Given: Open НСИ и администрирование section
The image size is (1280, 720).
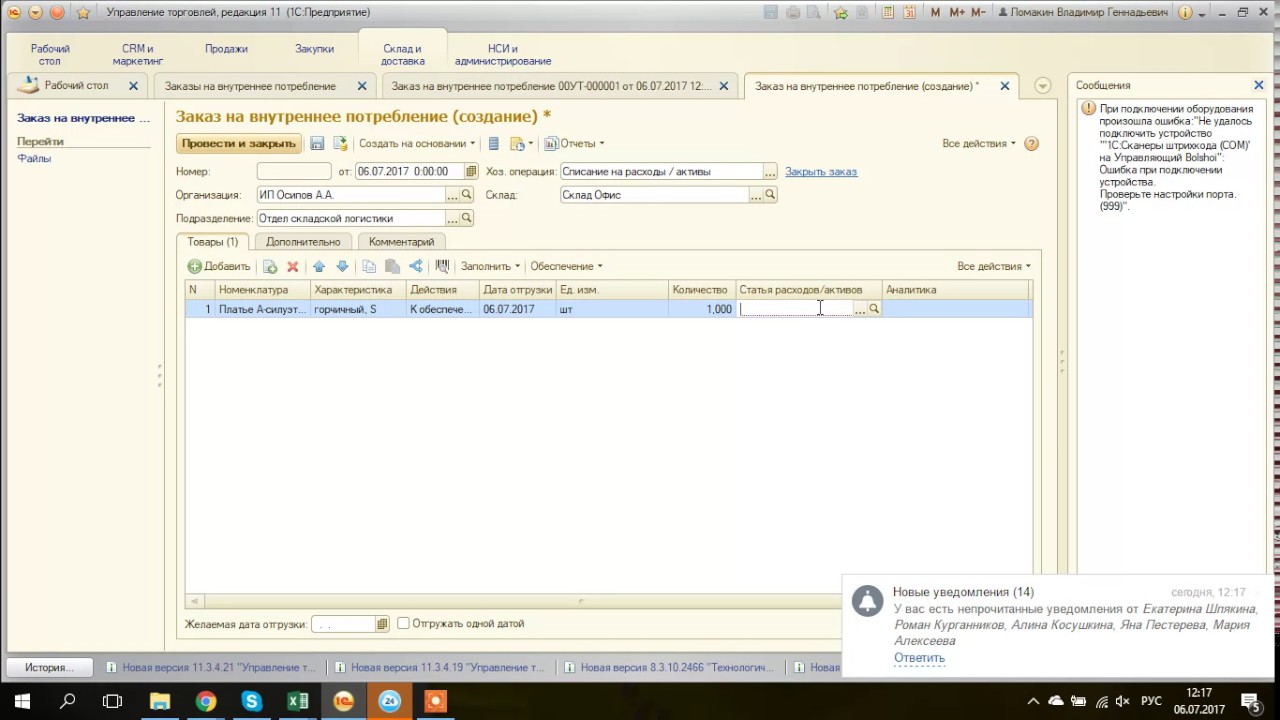Looking at the screenshot, I should coord(503,54).
